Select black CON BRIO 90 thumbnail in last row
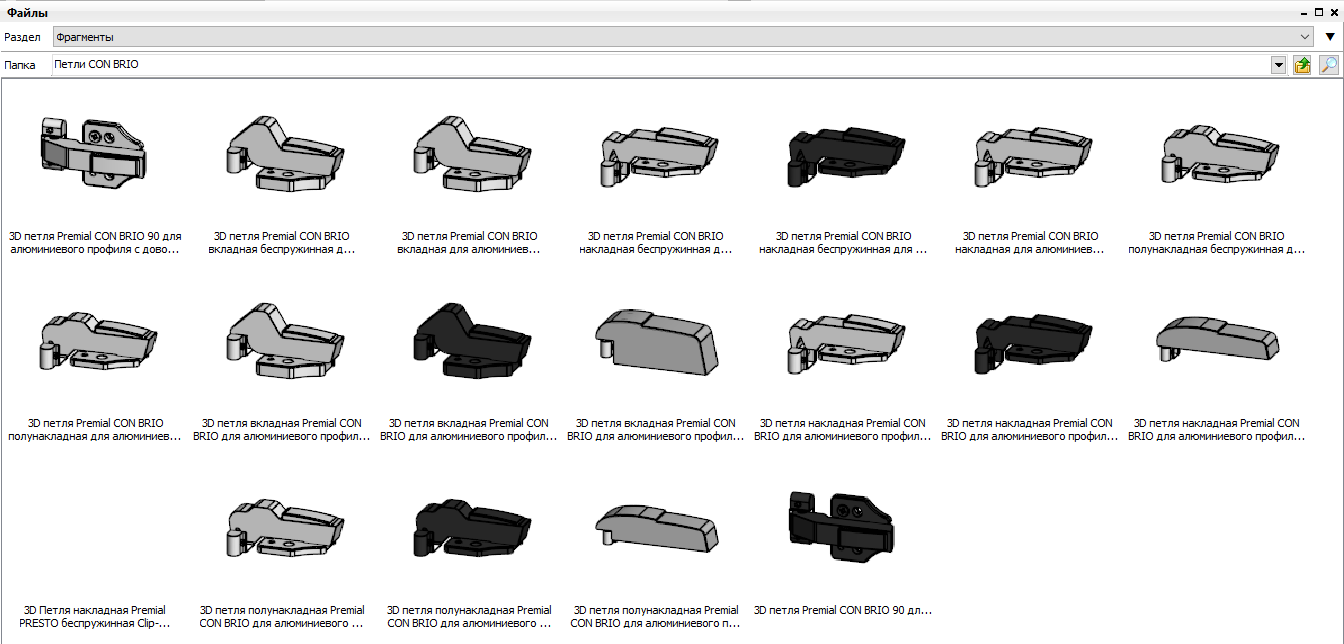The height and width of the screenshot is (644, 1344). click(x=840, y=528)
